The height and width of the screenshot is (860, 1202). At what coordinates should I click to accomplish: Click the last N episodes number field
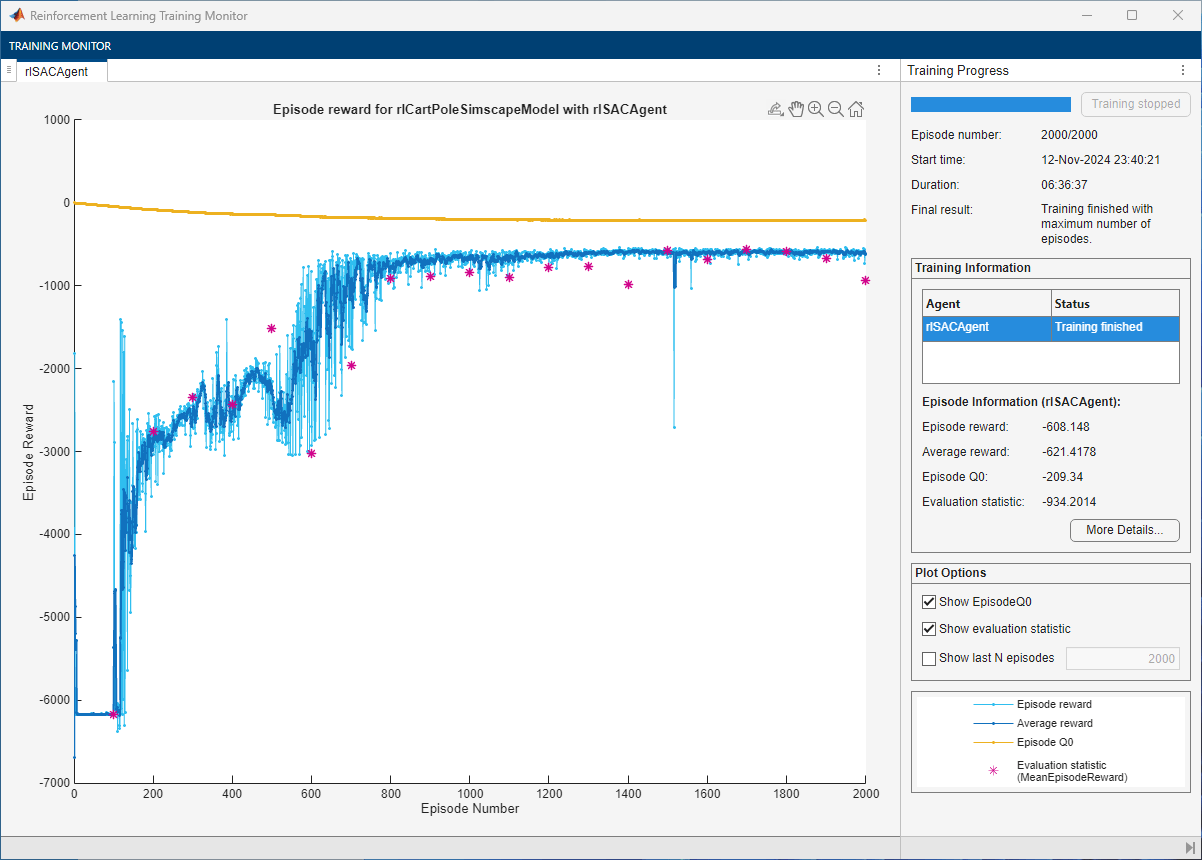[x=1122, y=659]
